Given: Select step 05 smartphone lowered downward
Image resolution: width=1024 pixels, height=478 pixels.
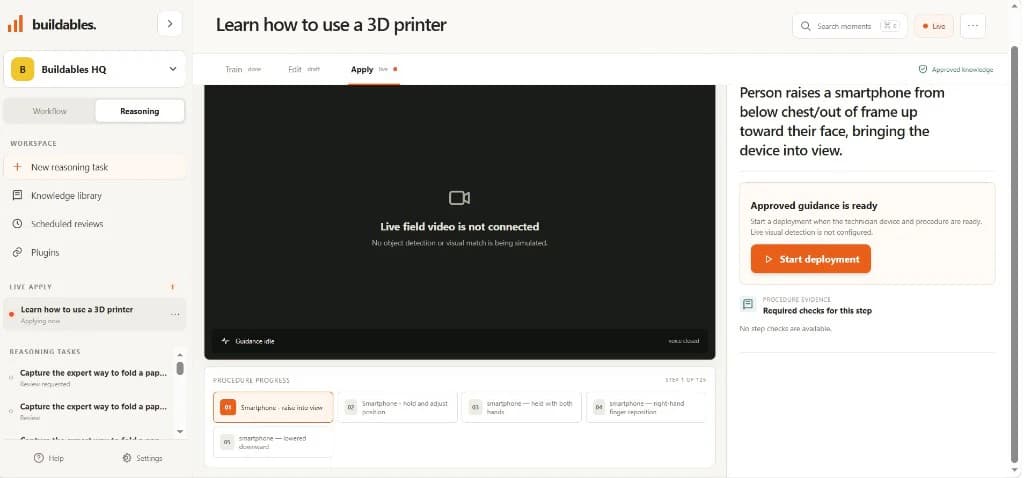Looking at the screenshot, I should pos(273,442).
